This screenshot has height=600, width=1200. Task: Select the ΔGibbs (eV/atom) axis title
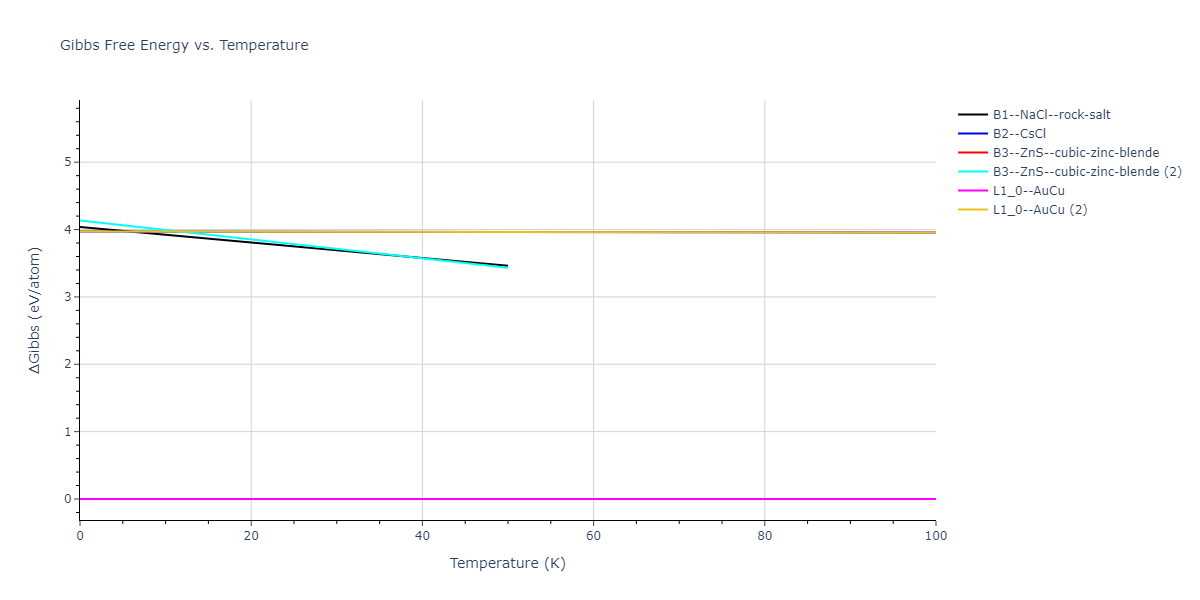pyautogui.click(x=36, y=310)
